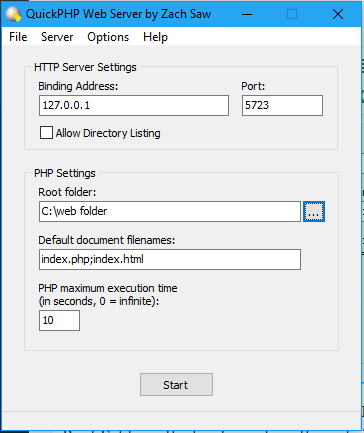364x433 pixels.
Task: Click the Default document filenames field
Action: point(170,259)
